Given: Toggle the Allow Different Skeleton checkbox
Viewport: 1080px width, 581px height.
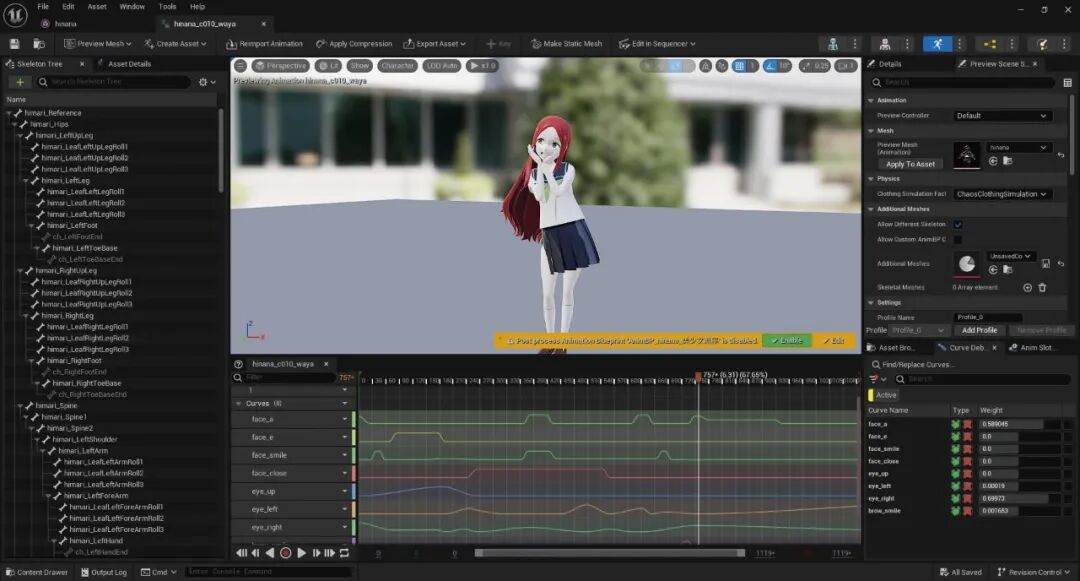Looking at the screenshot, I should tap(957, 224).
